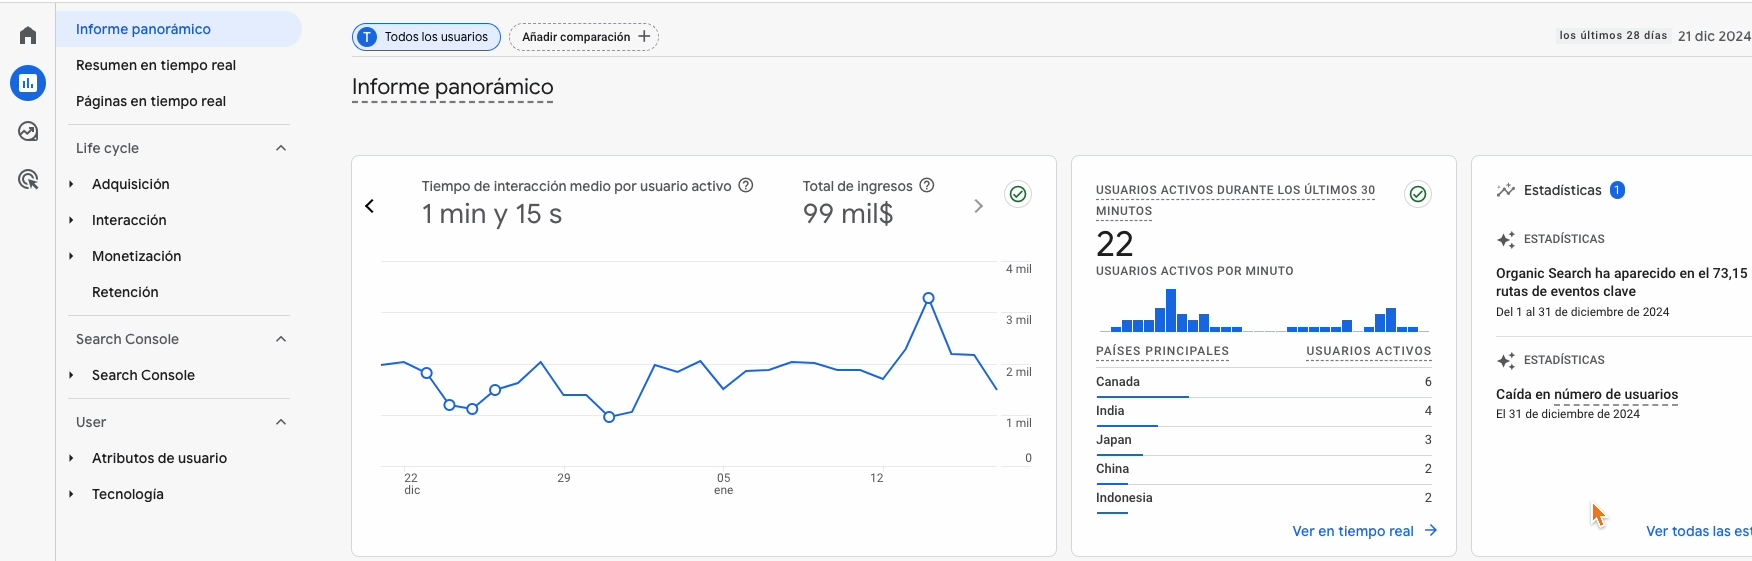Collapse the Search Console section
The width and height of the screenshot is (1752, 561).
coord(281,339)
